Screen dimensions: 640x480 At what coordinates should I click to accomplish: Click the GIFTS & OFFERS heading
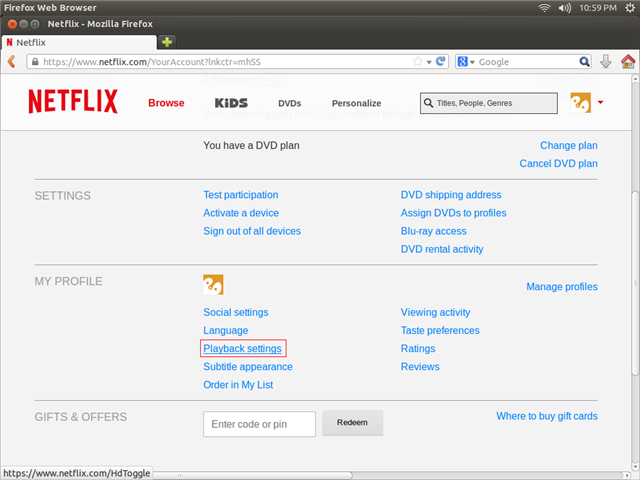point(80,417)
